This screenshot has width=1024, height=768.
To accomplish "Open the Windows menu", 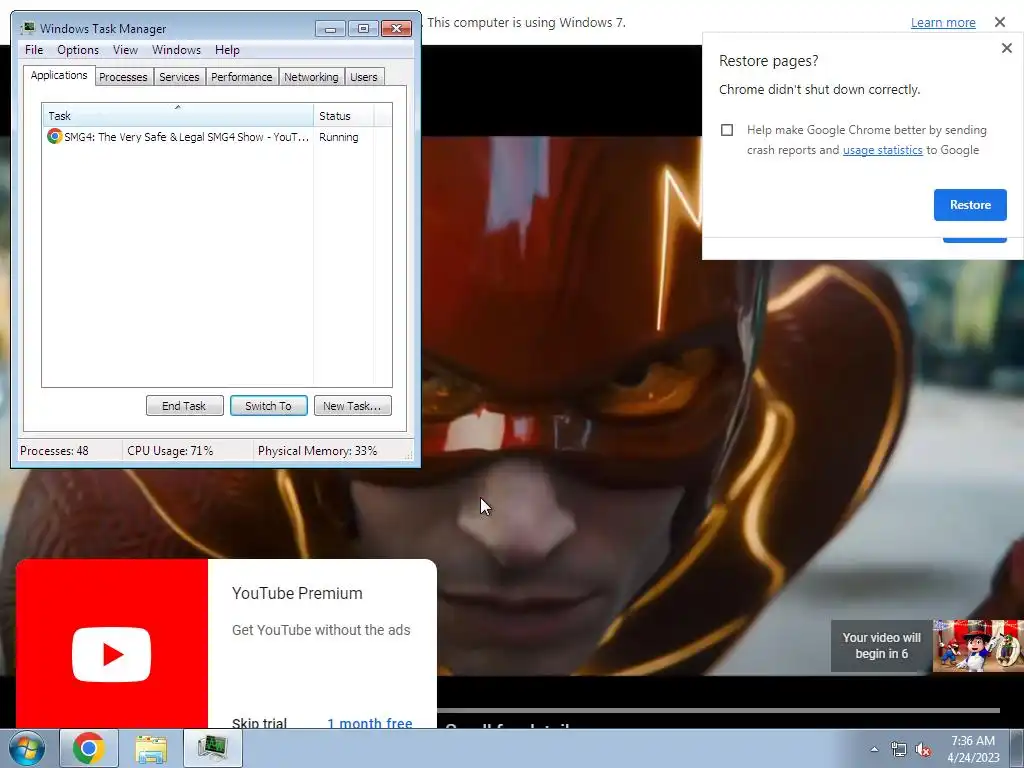I will (176, 50).
